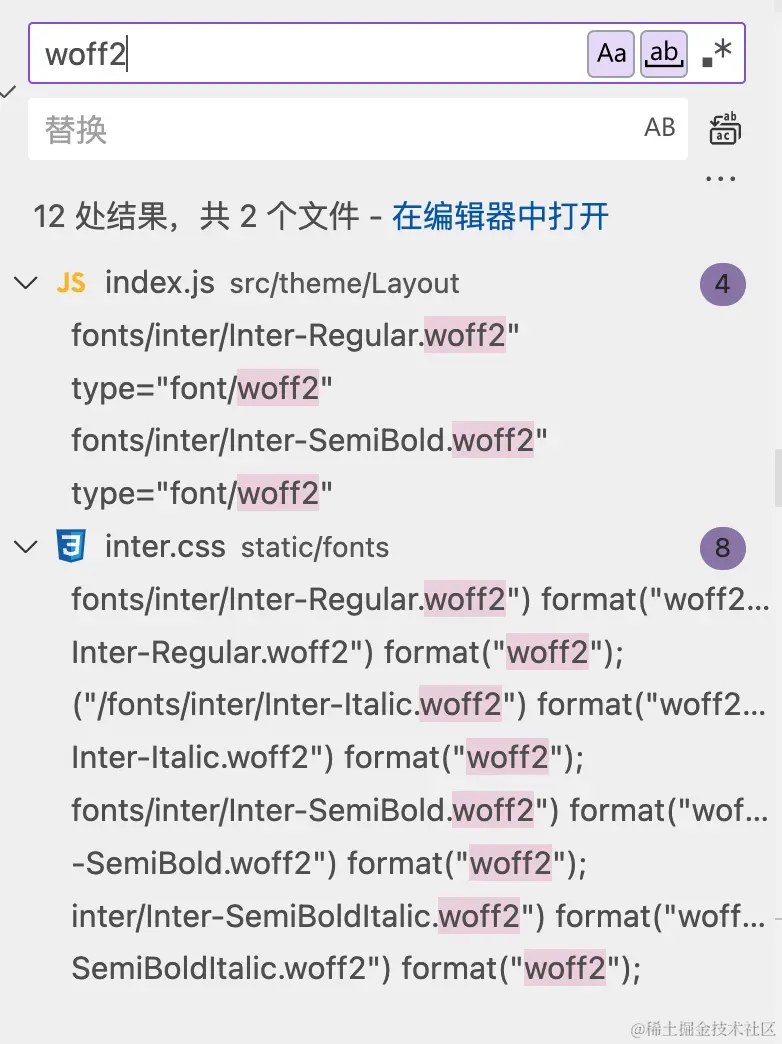The width and height of the screenshot is (782, 1044).
Task: Open first type="font/woff2" result in index.js
Action: coord(202,388)
